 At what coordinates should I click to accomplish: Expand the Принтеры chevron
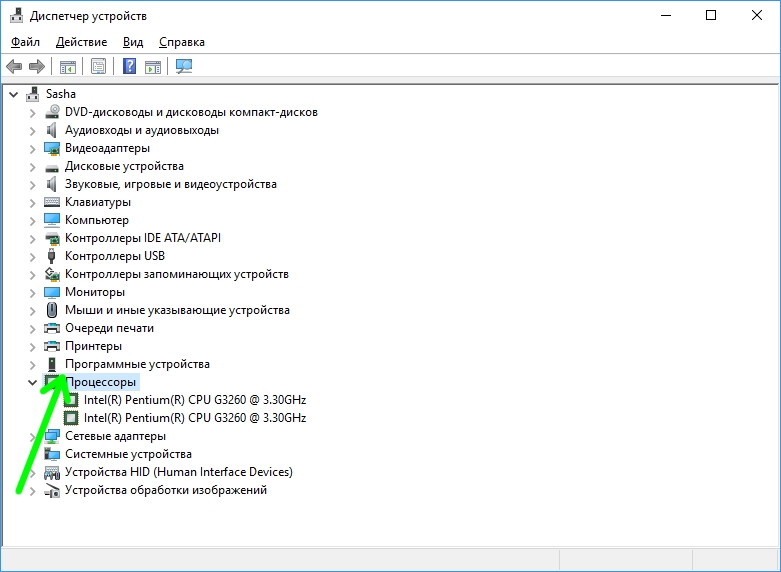tap(32, 346)
